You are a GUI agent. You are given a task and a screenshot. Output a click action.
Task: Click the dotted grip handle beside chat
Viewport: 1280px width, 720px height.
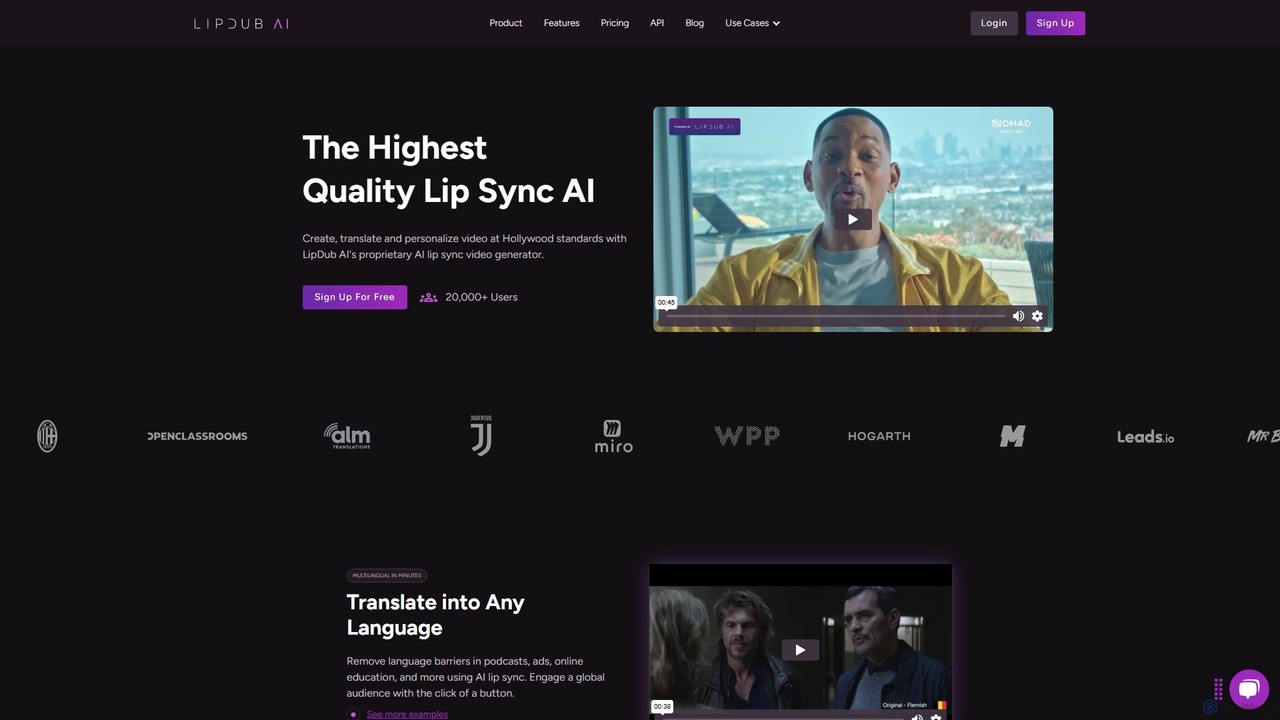pos(1218,689)
